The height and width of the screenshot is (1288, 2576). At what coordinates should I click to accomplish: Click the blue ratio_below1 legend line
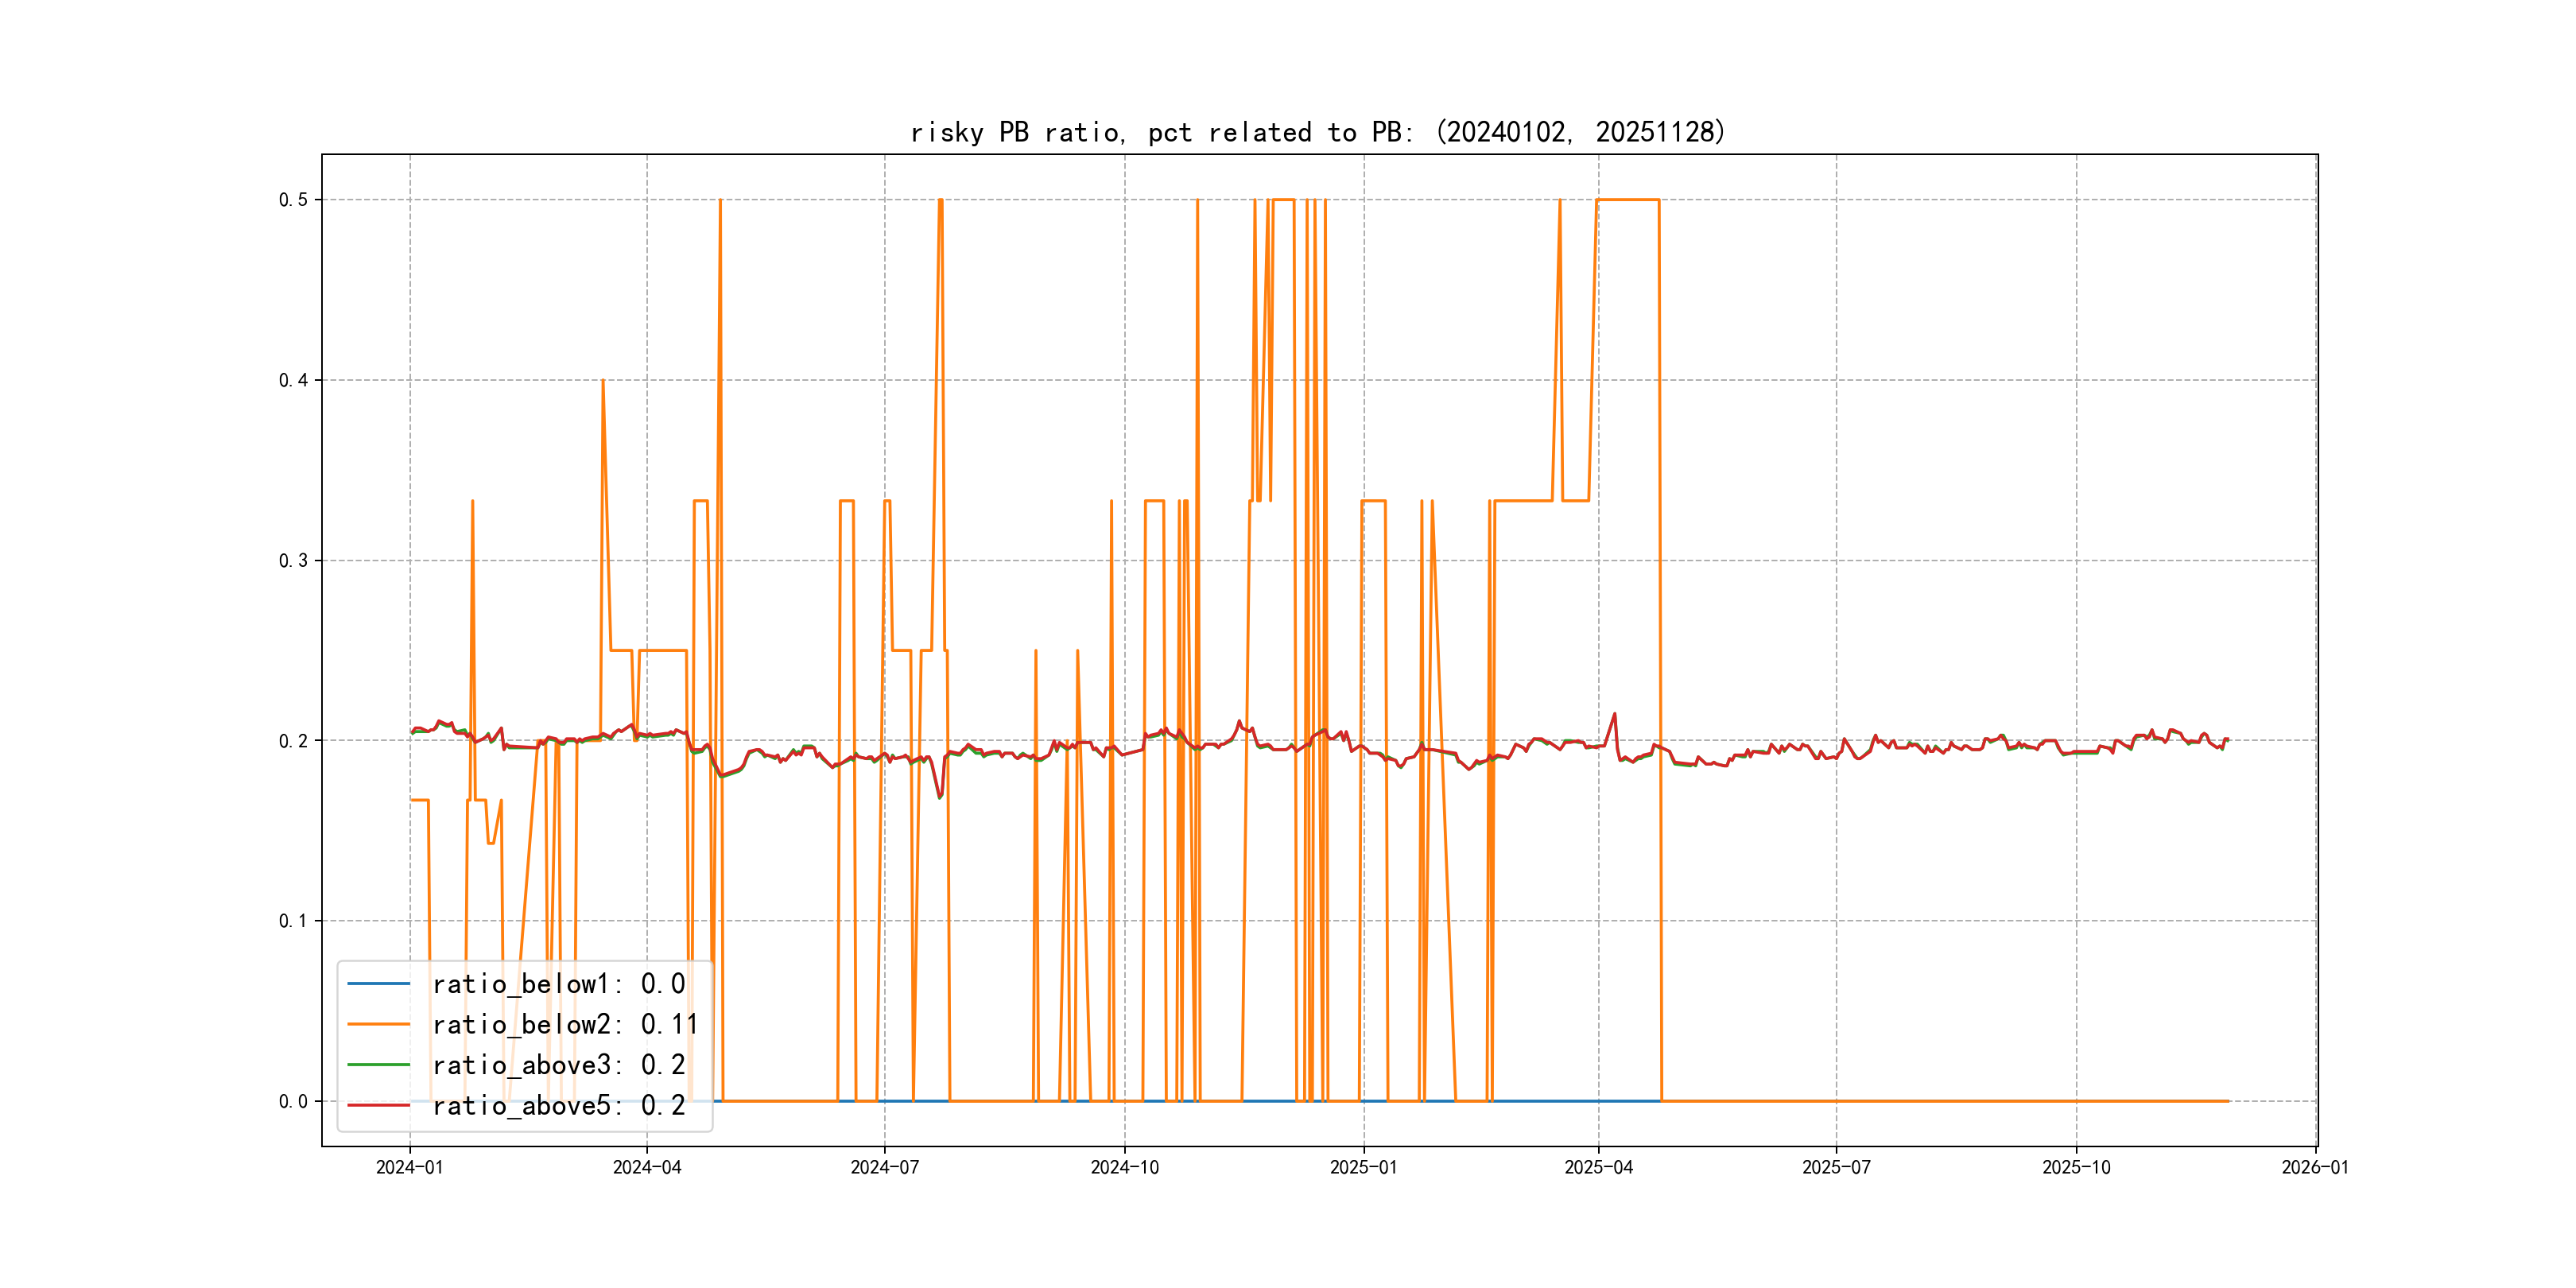point(378,984)
